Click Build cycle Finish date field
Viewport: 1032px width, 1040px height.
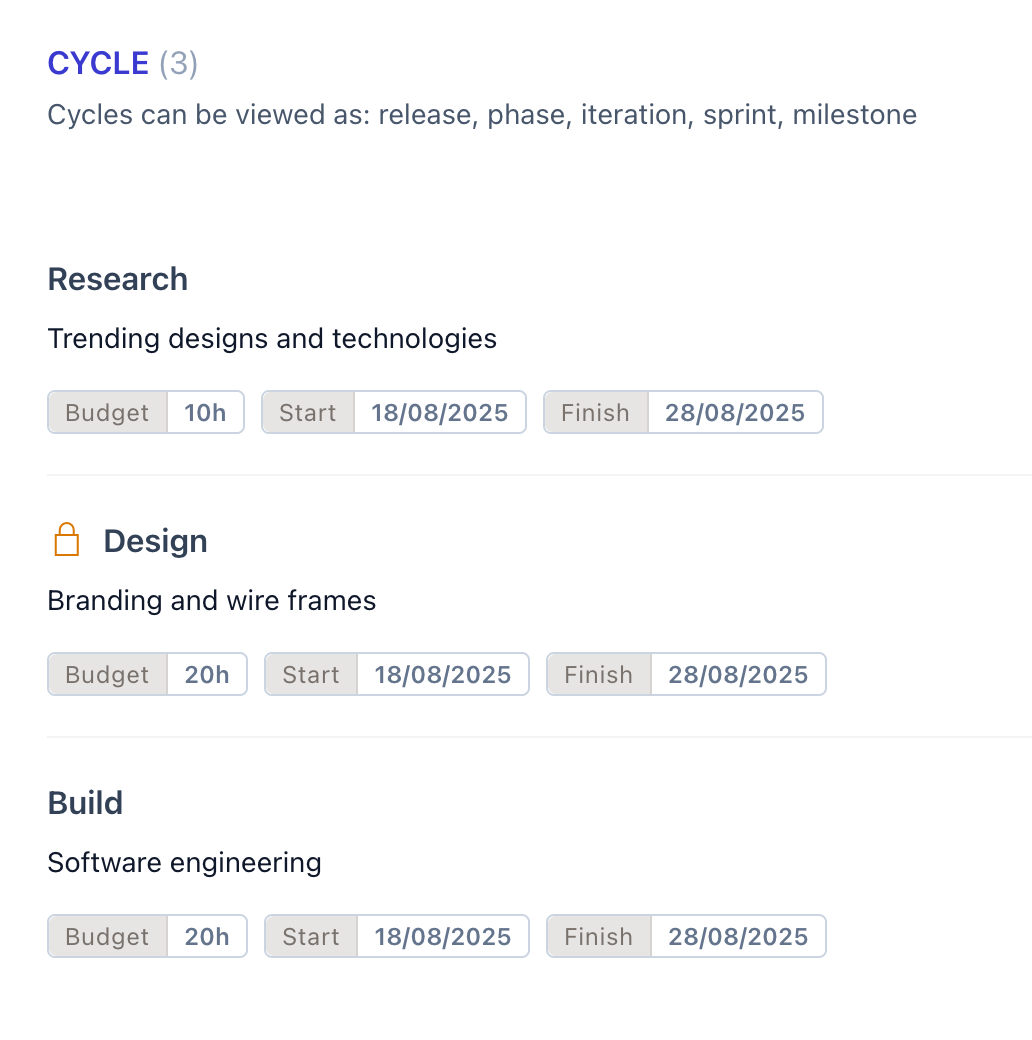[738, 937]
